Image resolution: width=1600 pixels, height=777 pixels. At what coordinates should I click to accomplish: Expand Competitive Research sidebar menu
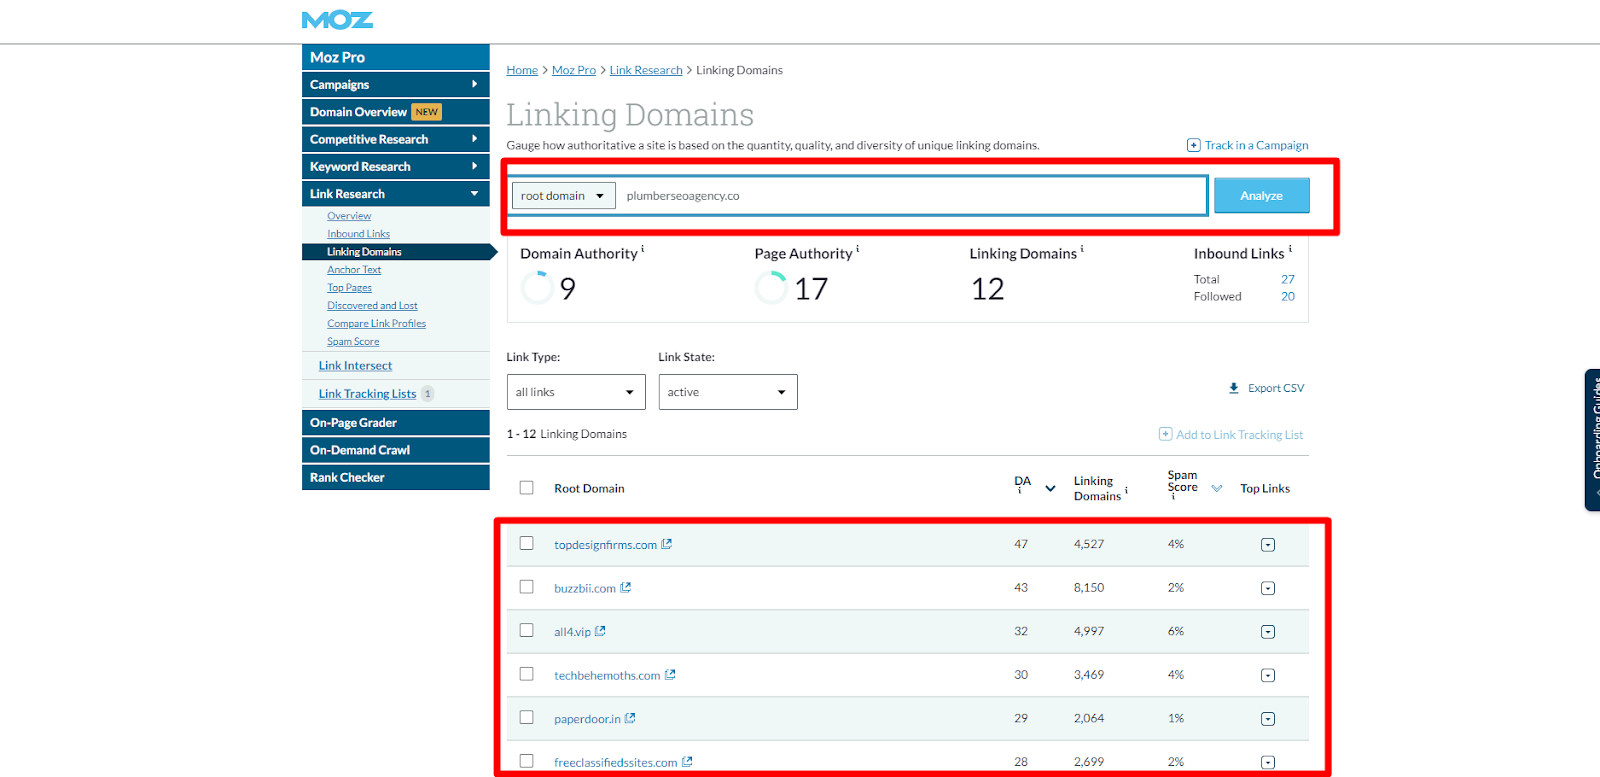click(396, 139)
